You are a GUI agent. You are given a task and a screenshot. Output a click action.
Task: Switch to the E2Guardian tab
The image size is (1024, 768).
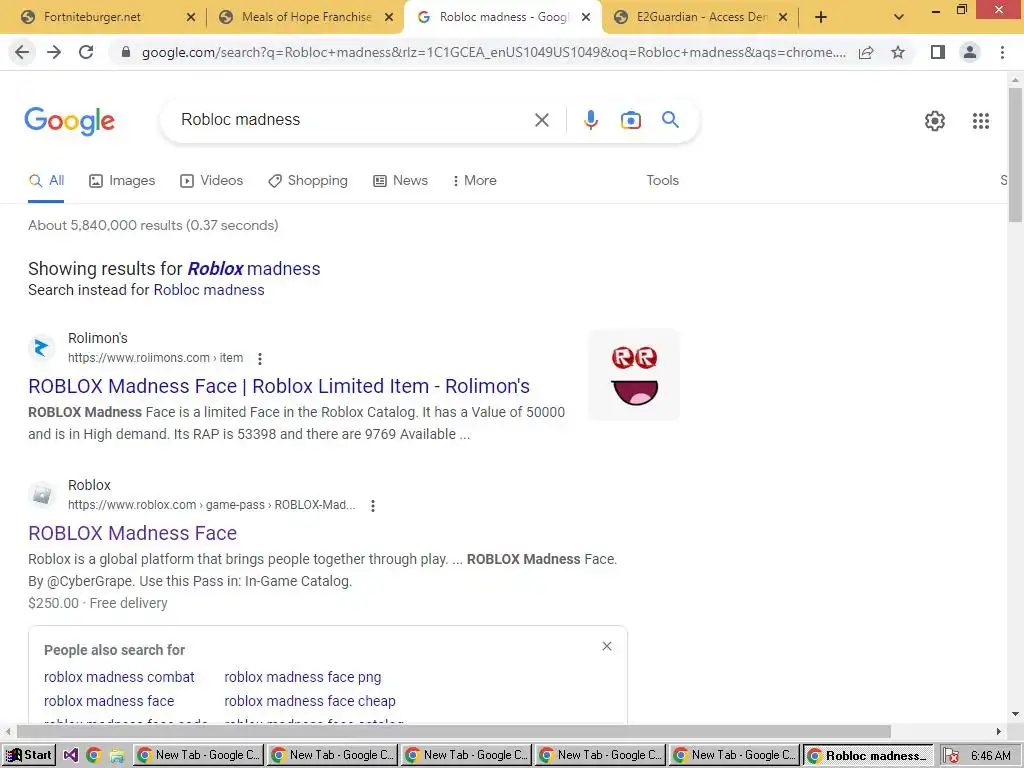pos(702,17)
